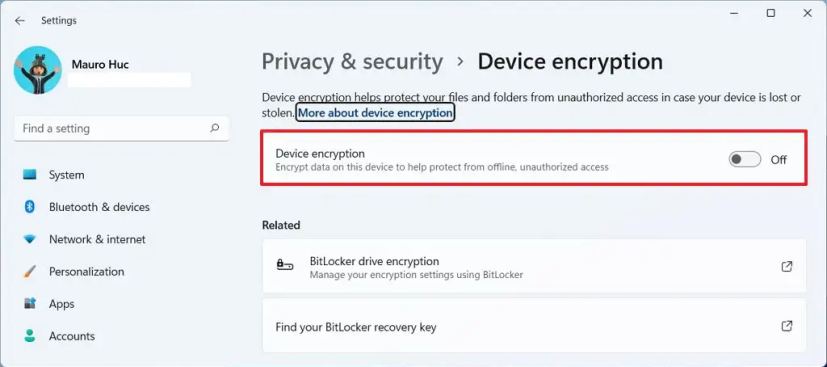Click the back arrow in Settings
This screenshot has height=367, width=827.
coord(20,21)
